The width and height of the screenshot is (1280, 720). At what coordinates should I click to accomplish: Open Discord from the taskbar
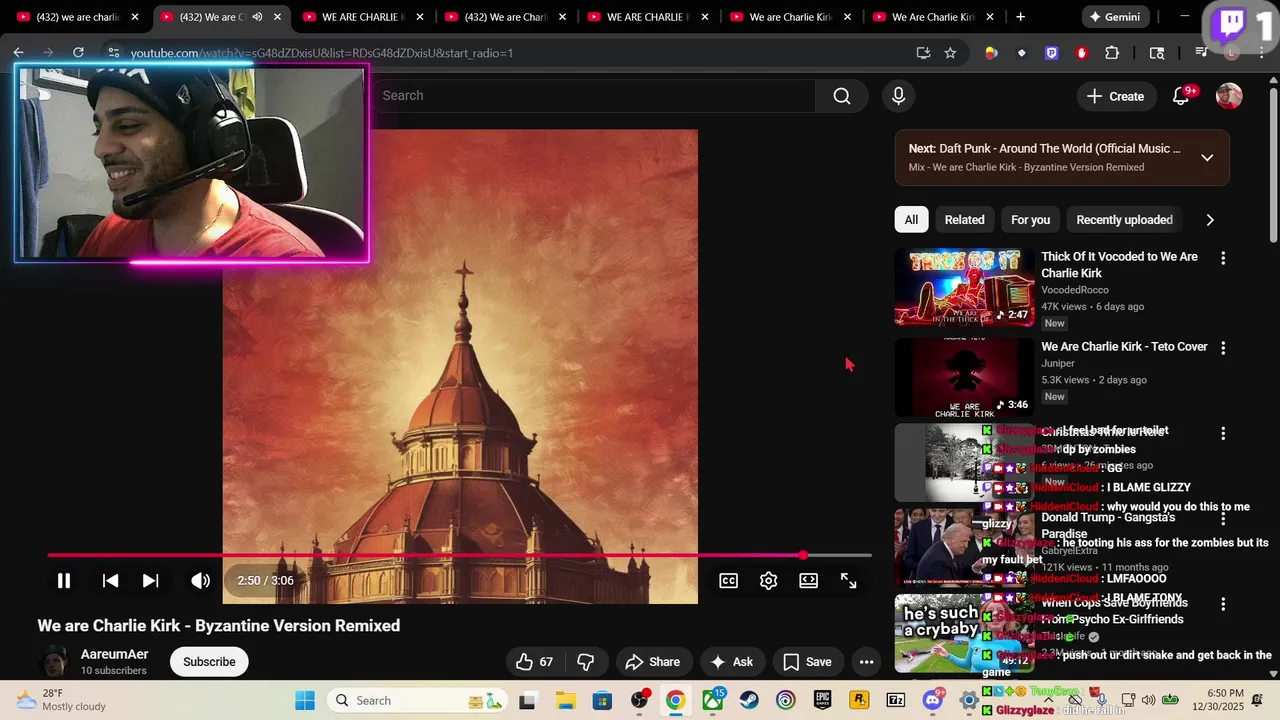[934, 700]
